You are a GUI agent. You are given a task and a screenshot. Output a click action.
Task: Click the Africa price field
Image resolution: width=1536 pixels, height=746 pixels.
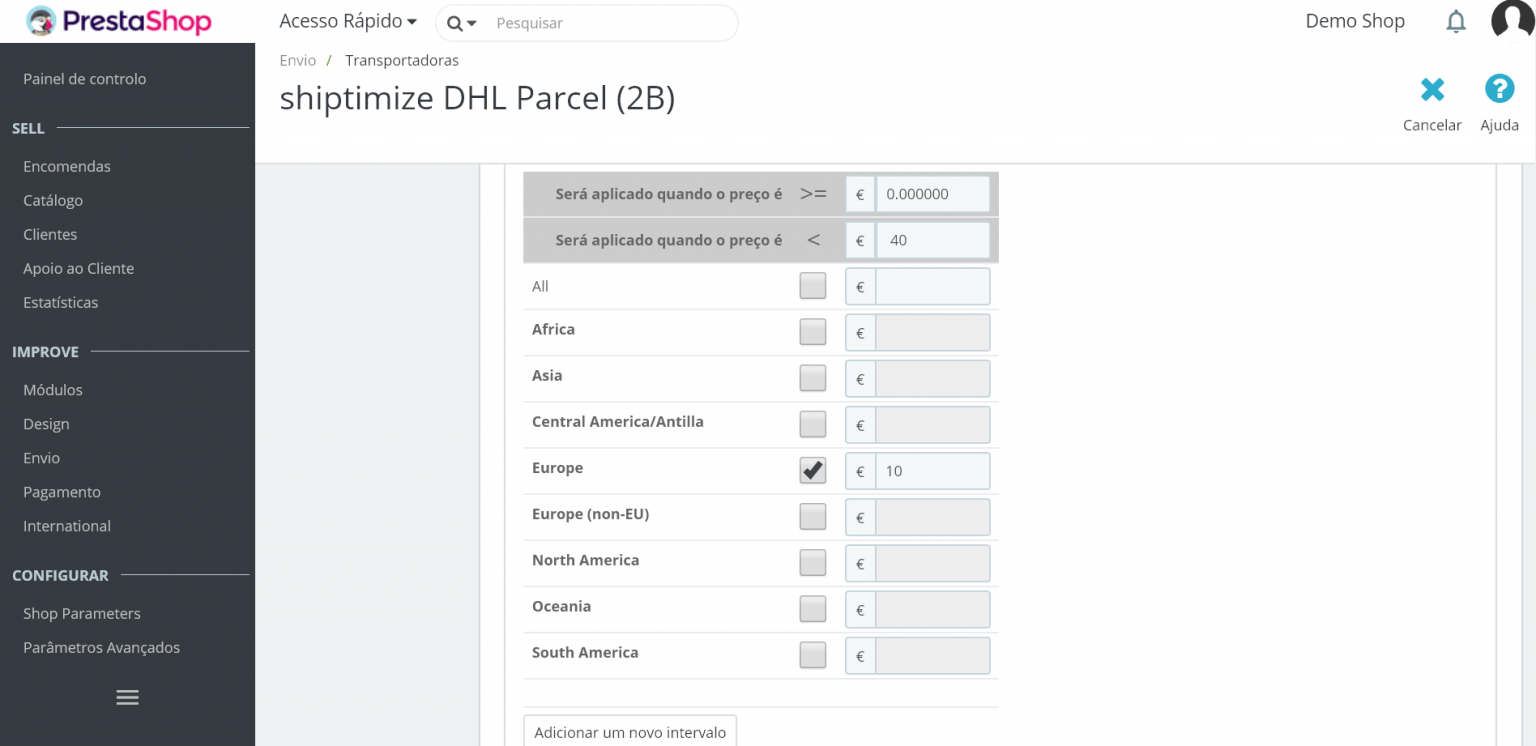click(932, 333)
